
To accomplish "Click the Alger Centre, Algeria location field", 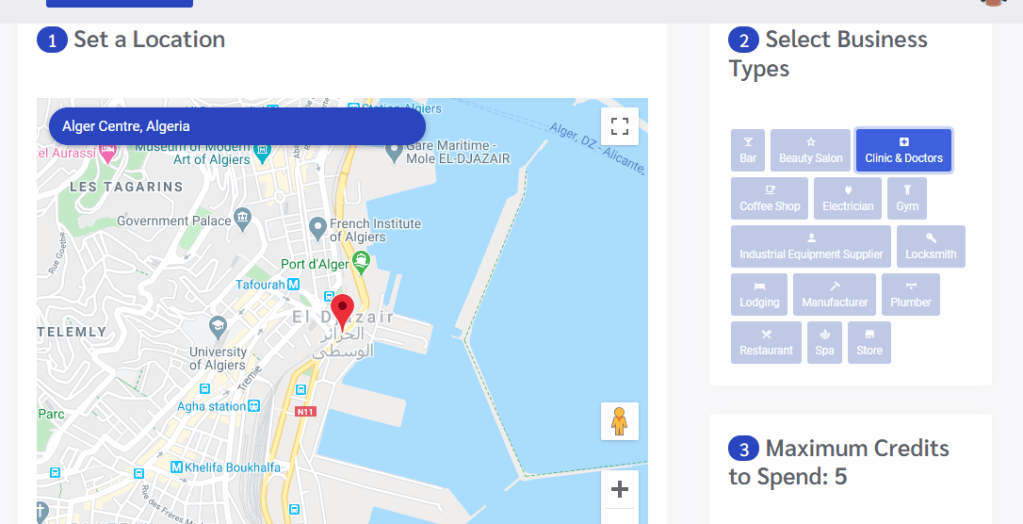I will (x=237, y=126).
